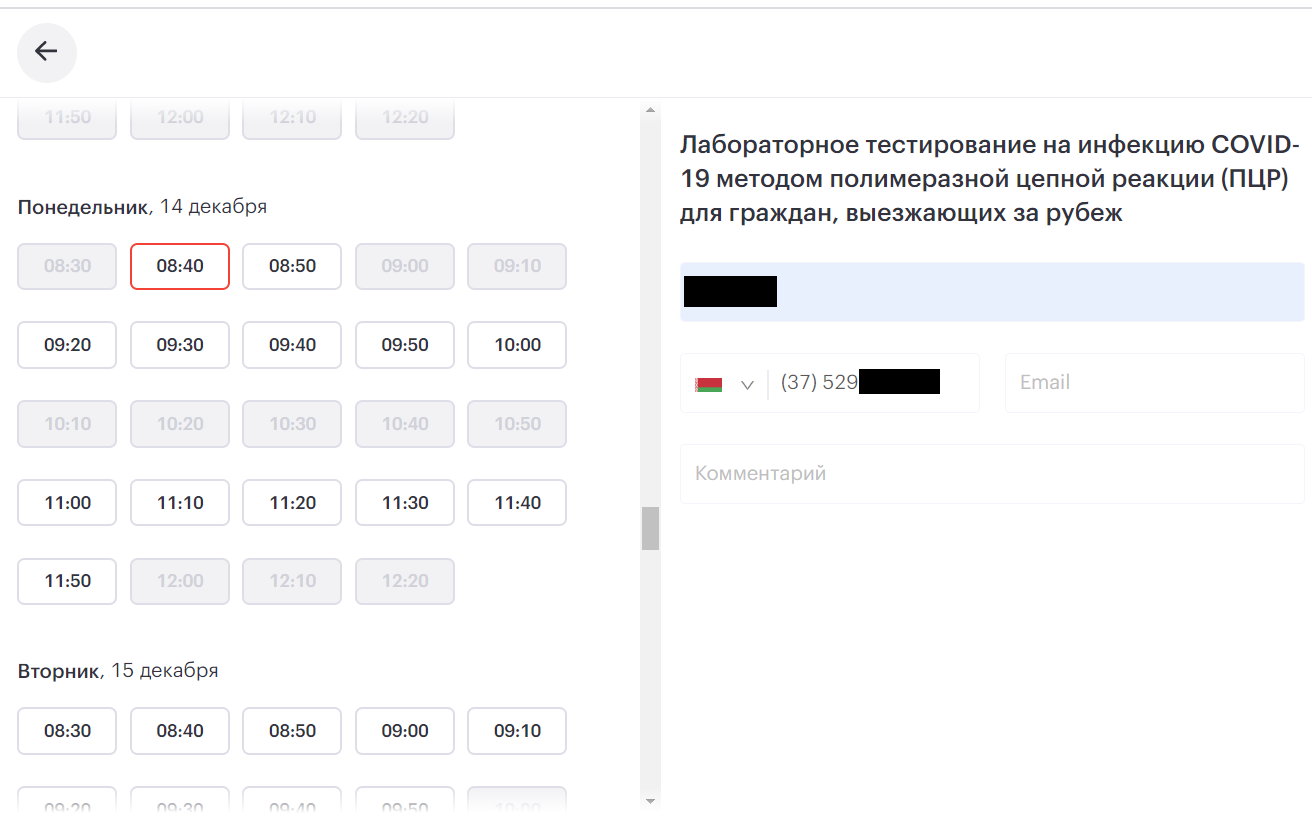Select 09:10 on Tuesday 15 декабря
Viewport: 1312px width, 830px height.
point(516,731)
